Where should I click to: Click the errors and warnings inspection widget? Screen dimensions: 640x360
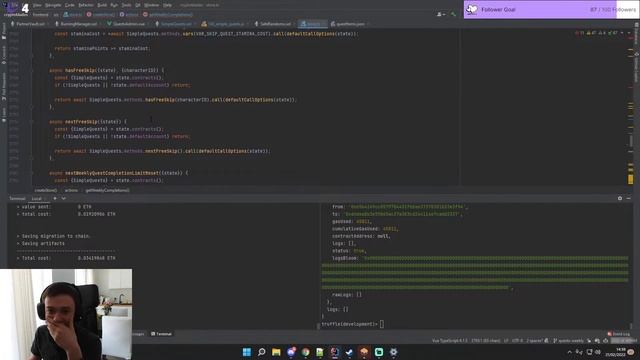(x=597, y=33)
